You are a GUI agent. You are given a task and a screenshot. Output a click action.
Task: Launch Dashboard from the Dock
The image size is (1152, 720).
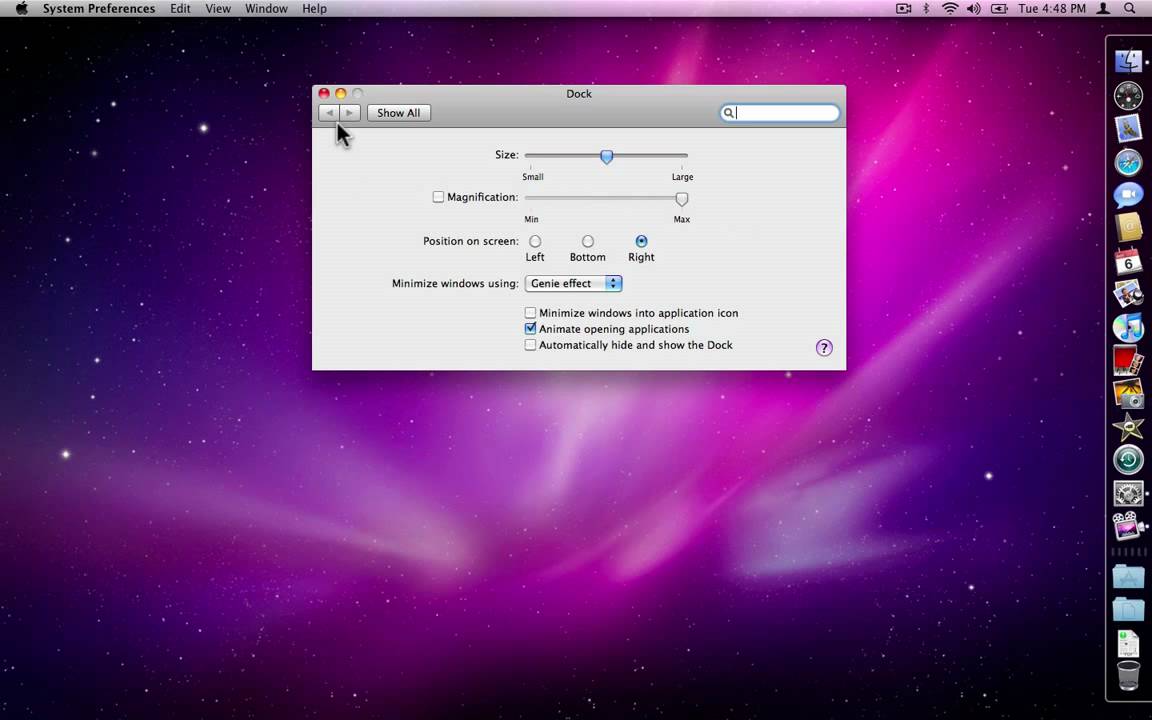(1128, 96)
